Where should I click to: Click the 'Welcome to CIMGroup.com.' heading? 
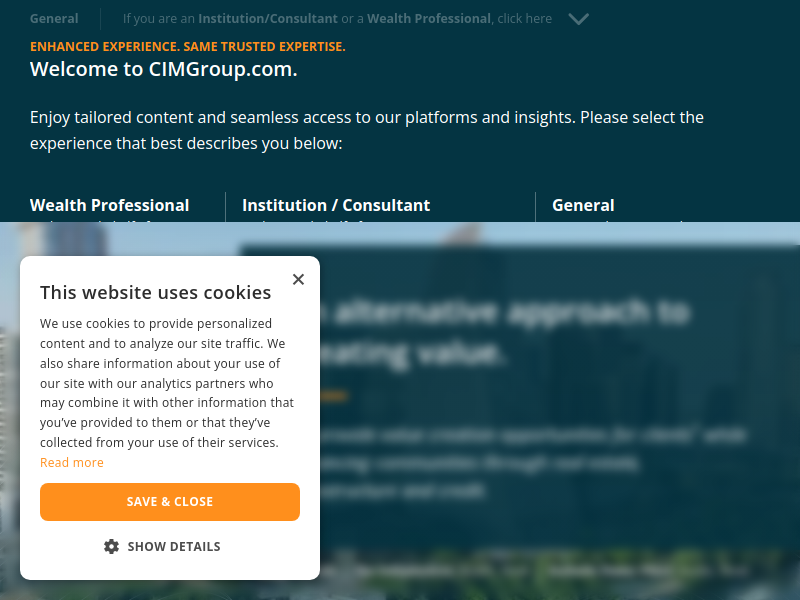164,69
